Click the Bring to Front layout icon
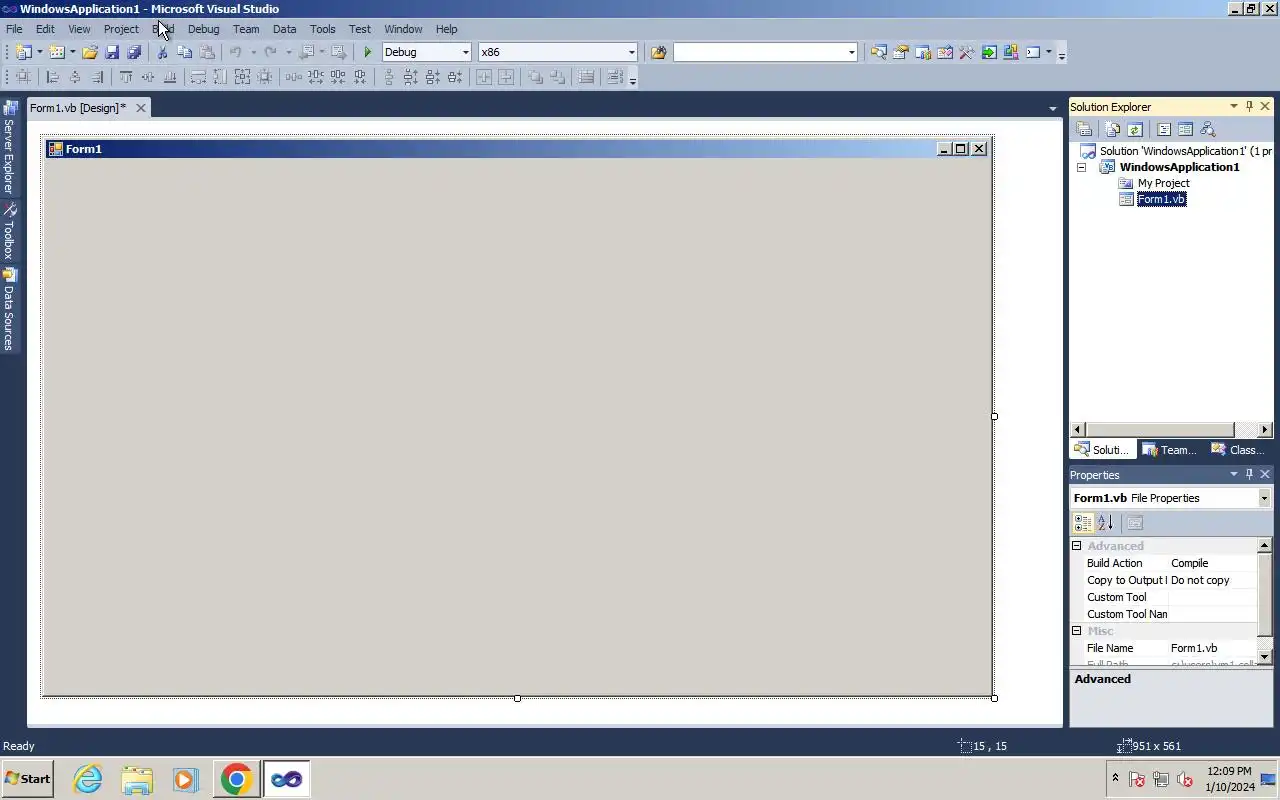 (536, 77)
